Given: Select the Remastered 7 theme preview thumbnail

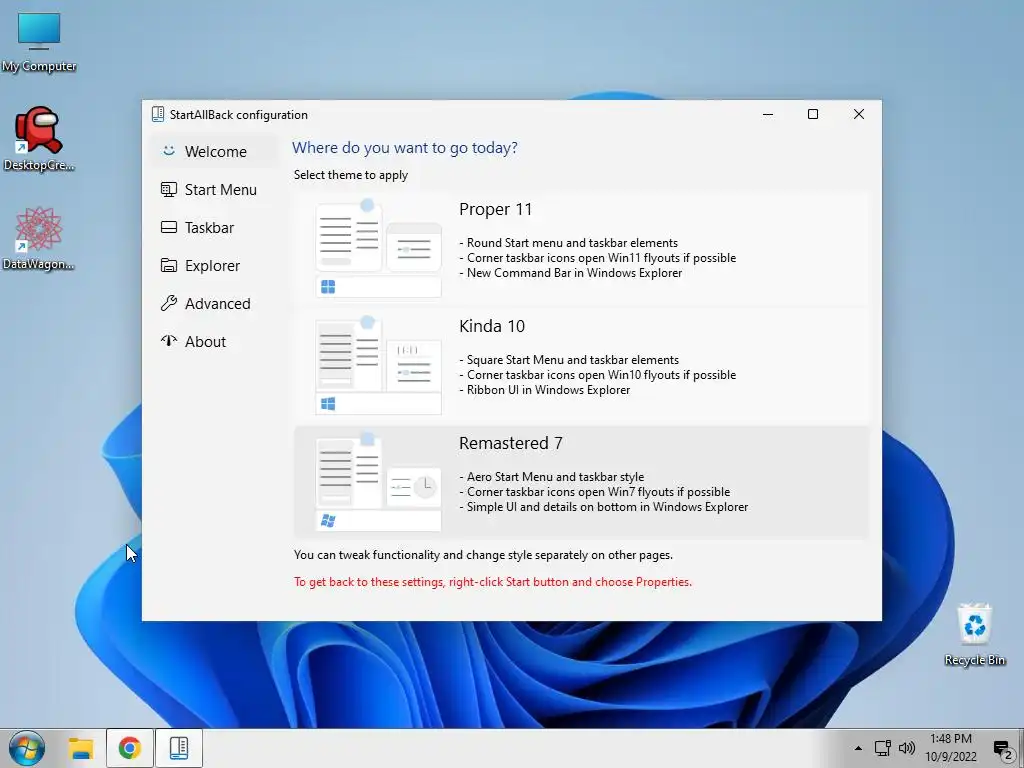Looking at the screenshot, I should (x=378, y=482).
